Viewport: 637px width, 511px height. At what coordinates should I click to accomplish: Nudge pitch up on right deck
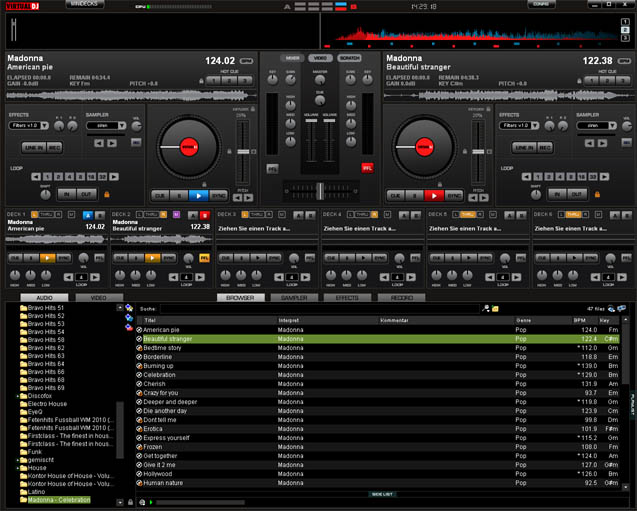pyautogui.click(x=484, y=198)
